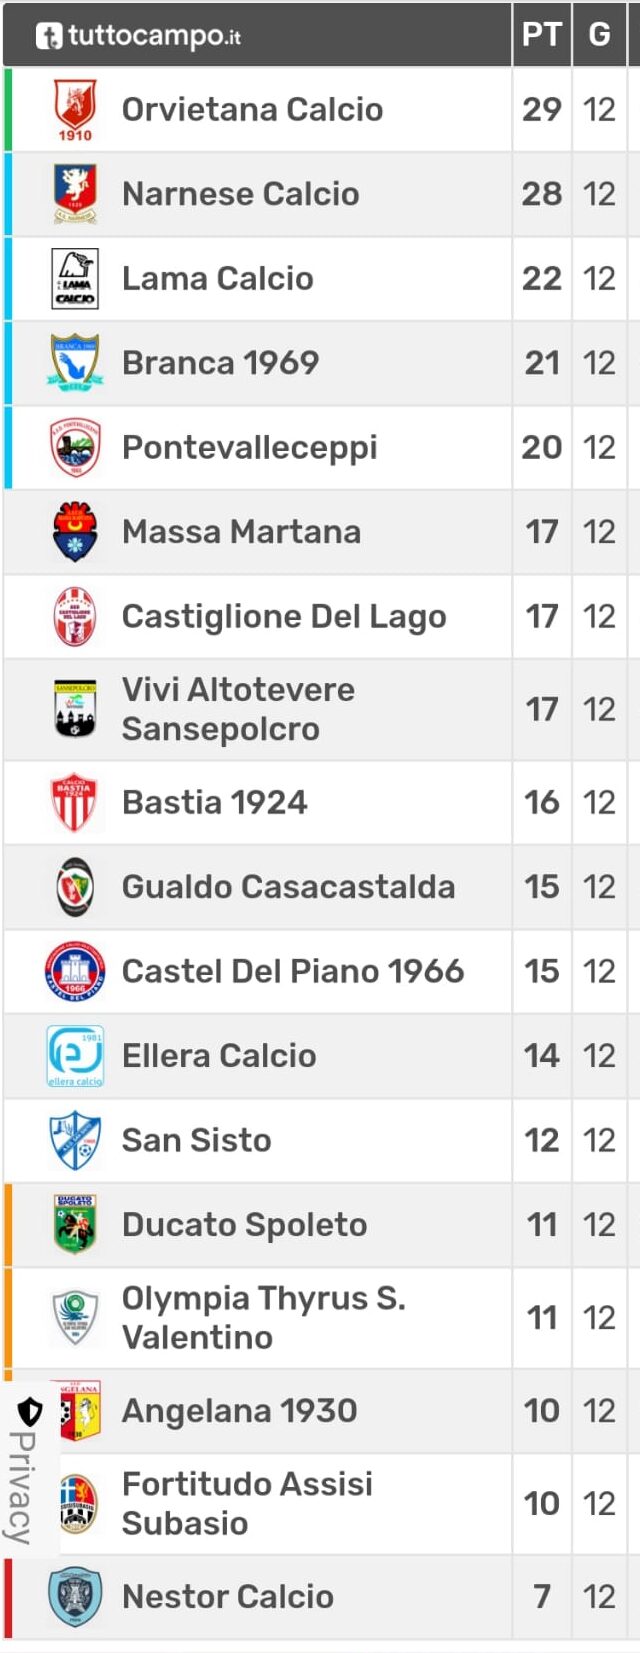Screen dimensions: 640x1653
Task: Open Vivi Altotevere Sansepolcro team link
Action: pyautogui.click(x=238, y=710)
